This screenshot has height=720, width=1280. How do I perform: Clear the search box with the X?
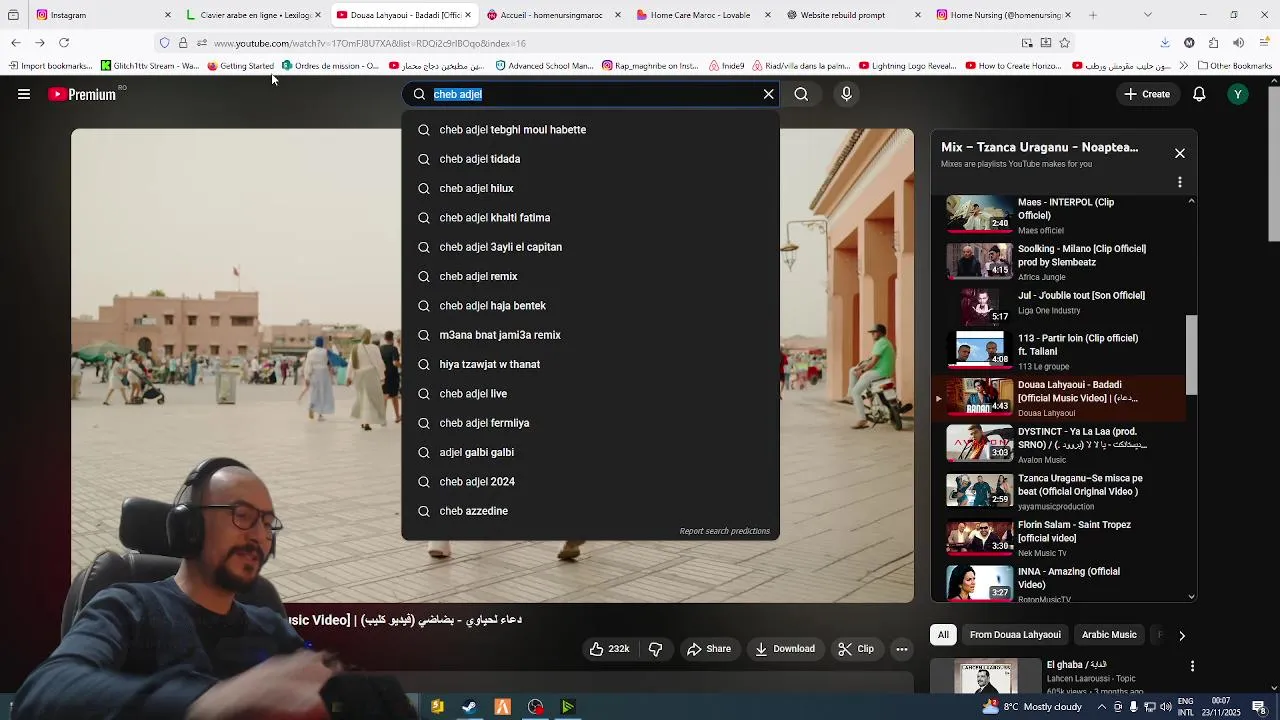pyautogui.click(x=769, y=94)
